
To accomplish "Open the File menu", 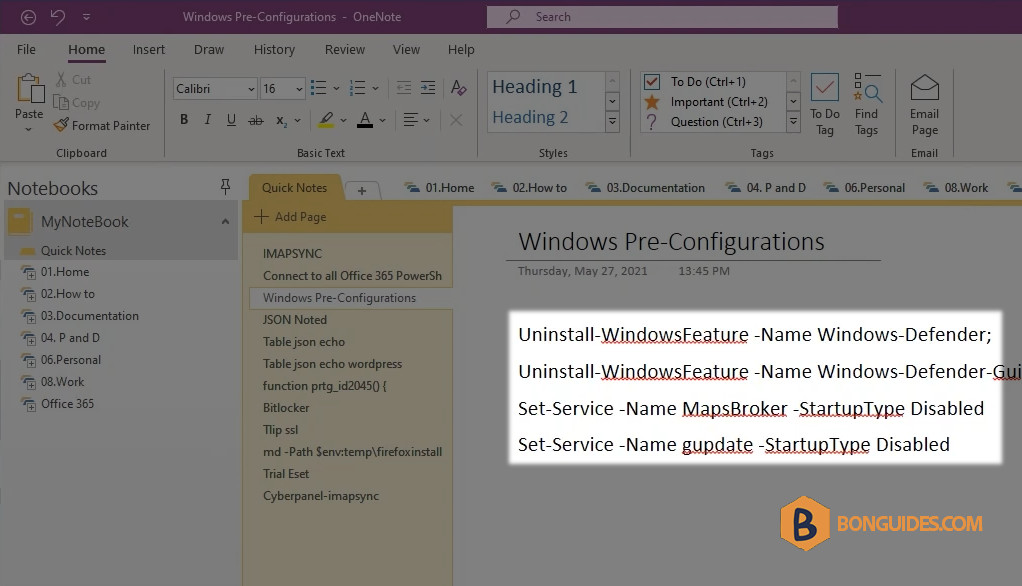I will (x=26, y=50).
